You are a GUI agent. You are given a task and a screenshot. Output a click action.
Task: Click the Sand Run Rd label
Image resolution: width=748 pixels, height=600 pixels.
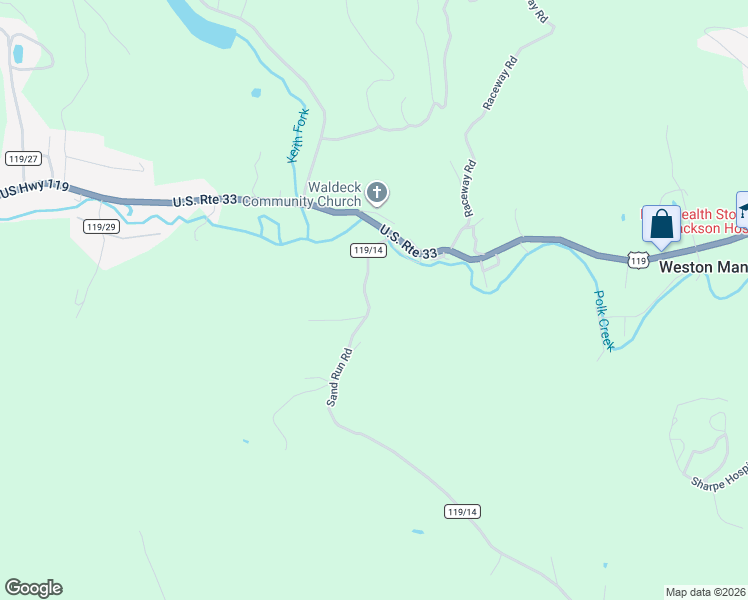click(340, 377)
